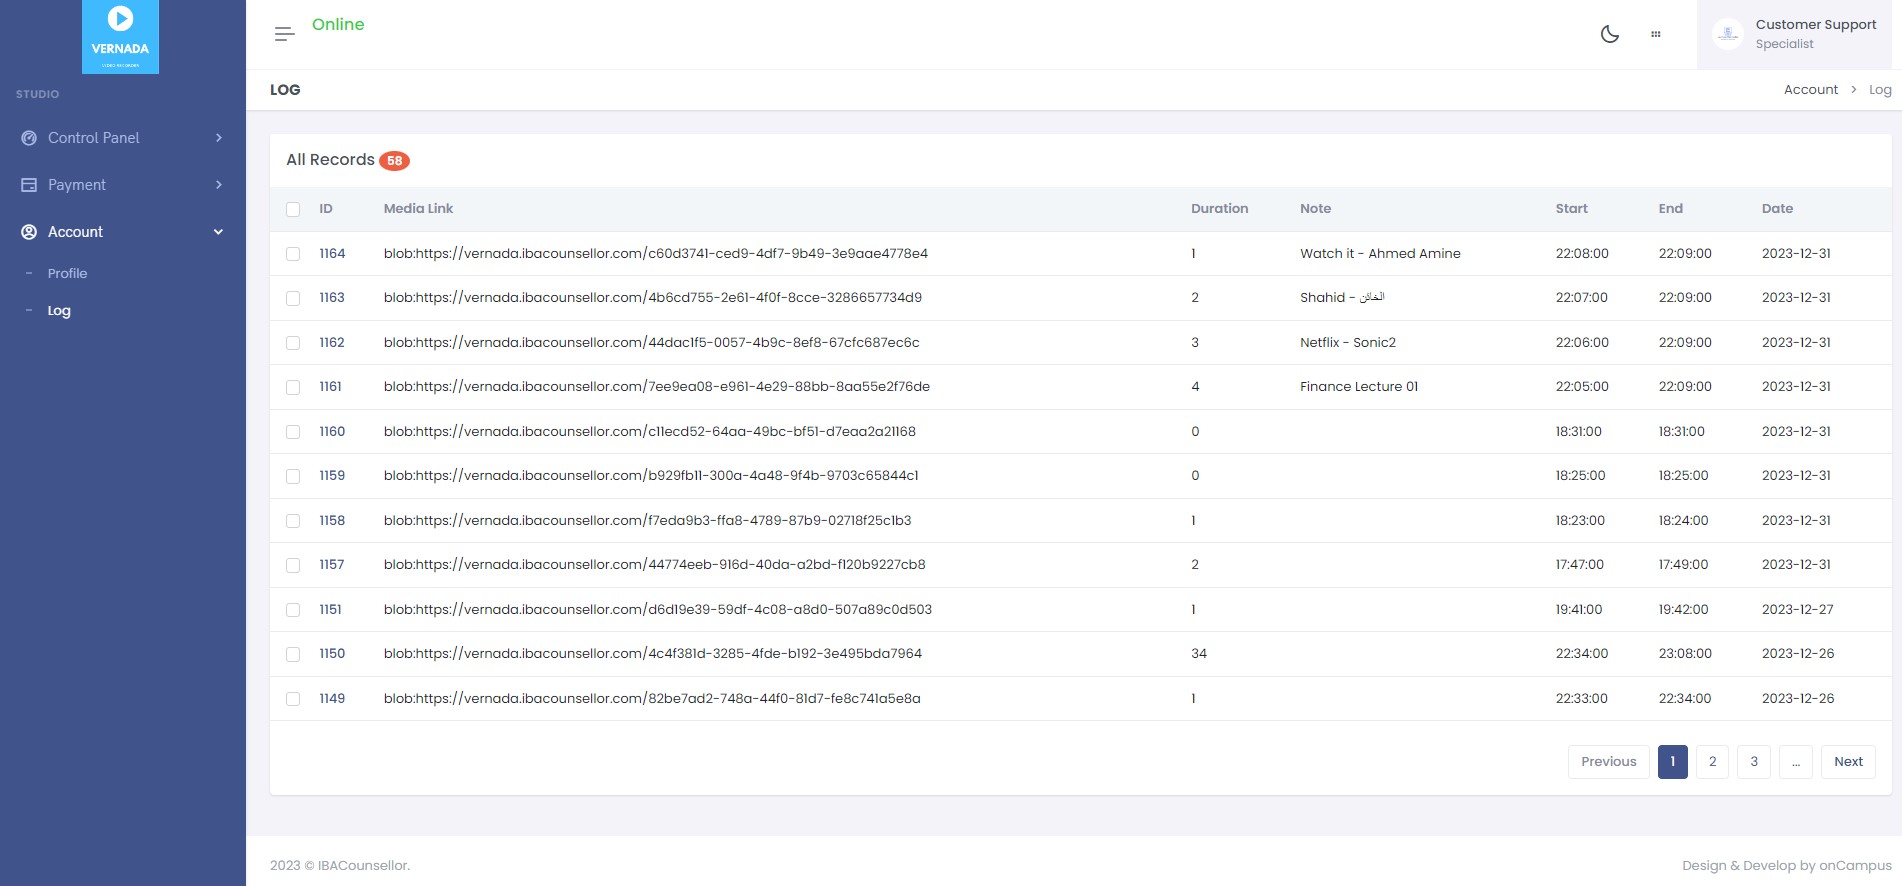Screen dimensions: 1902x886
Task: Open the apps grid icon
Action: tap(1655, 34)
